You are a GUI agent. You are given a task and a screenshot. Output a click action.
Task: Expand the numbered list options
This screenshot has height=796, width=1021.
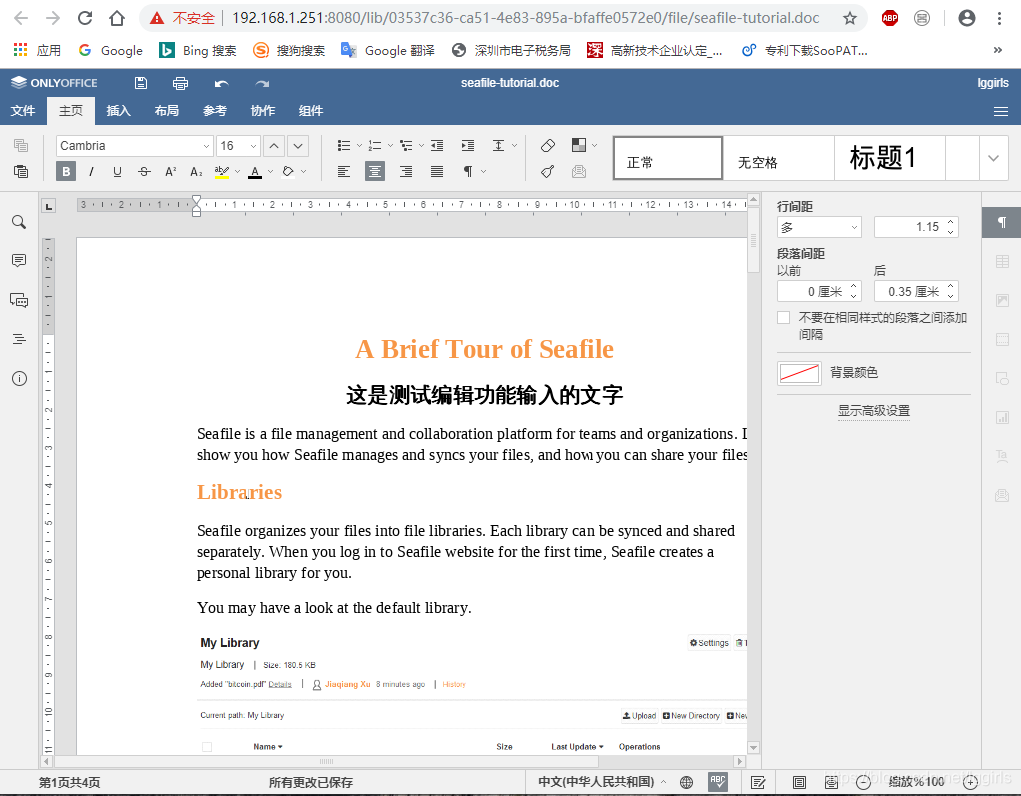point(390,146)
